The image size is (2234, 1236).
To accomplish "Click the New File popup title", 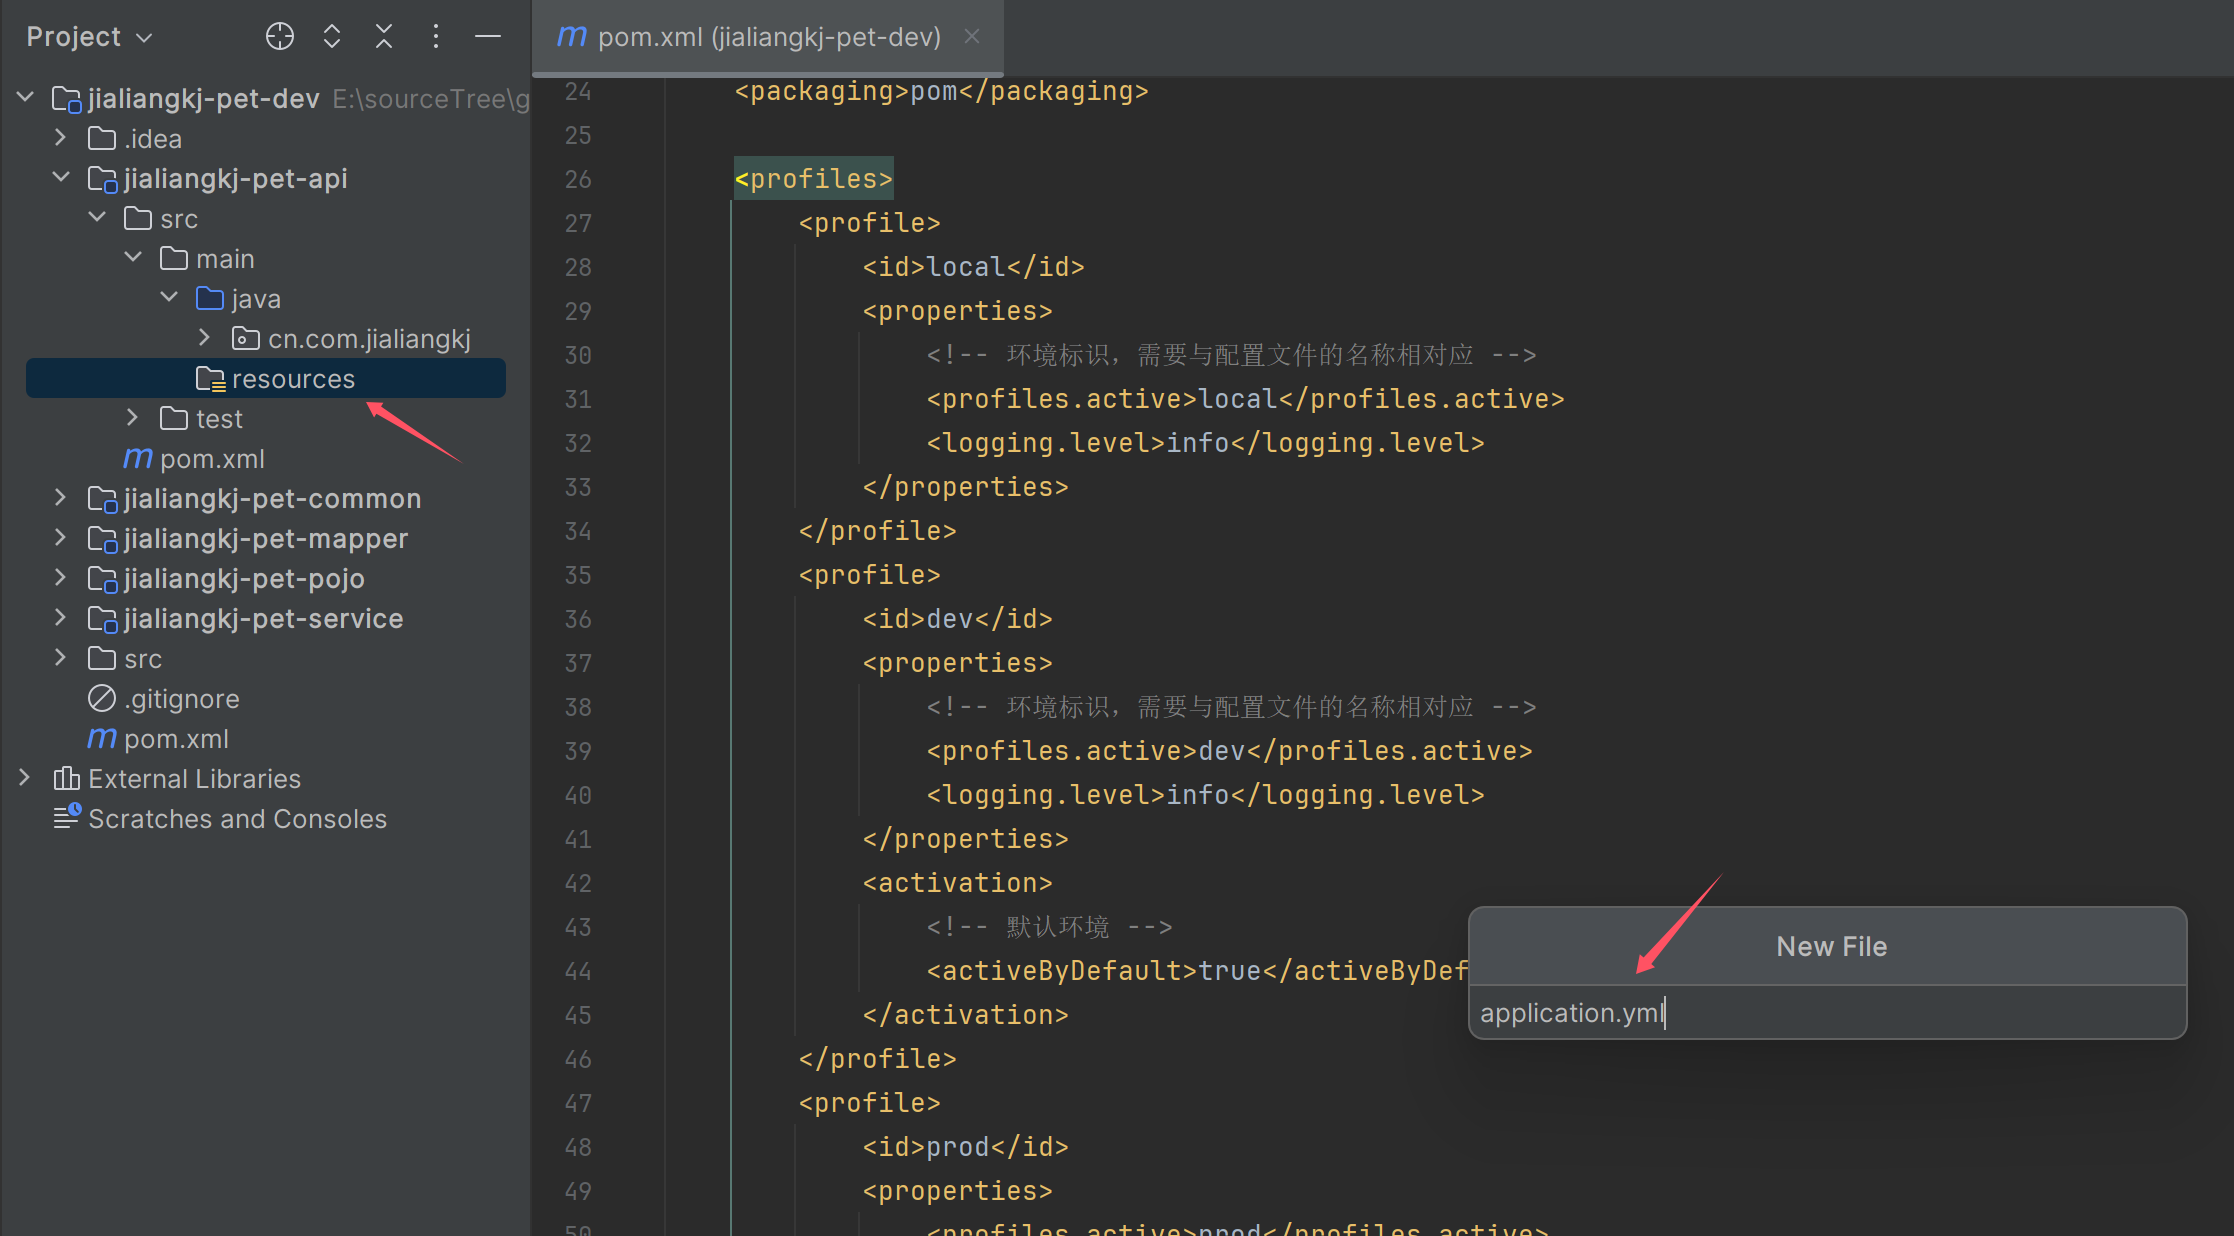I will (x=1831, y=946).
